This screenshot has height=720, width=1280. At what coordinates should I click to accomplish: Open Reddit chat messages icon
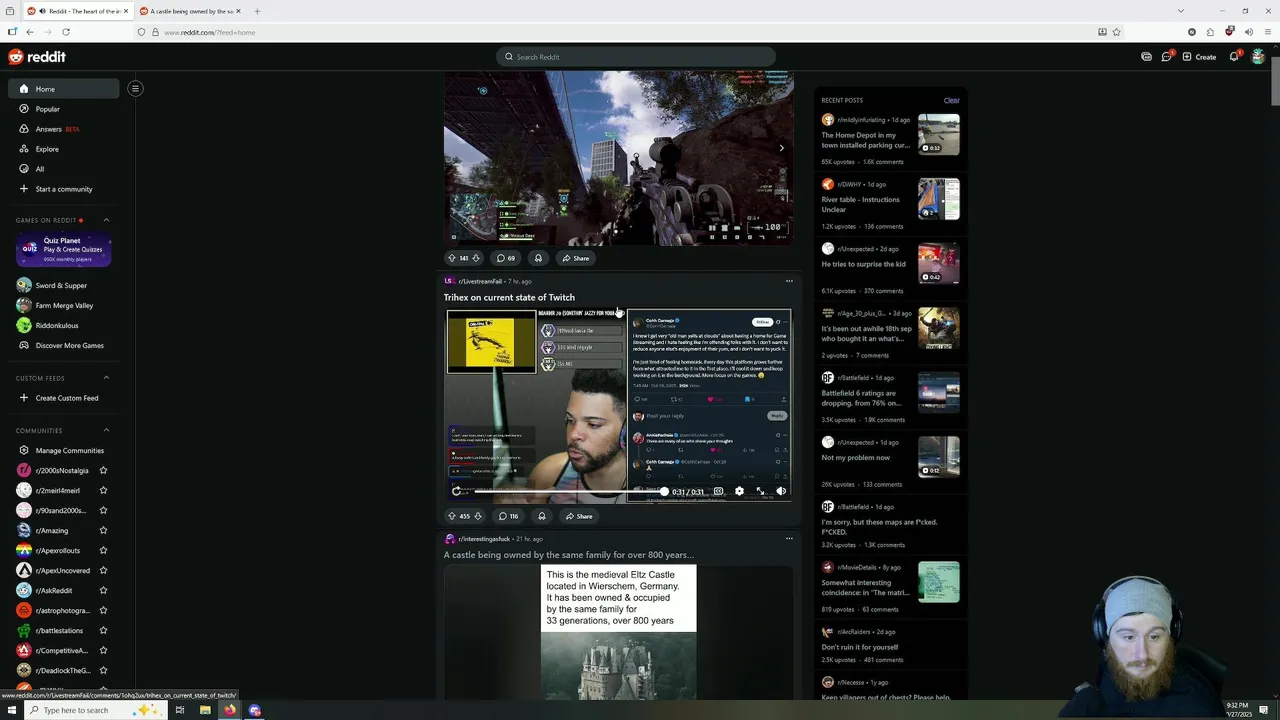tap(1166, 57)
